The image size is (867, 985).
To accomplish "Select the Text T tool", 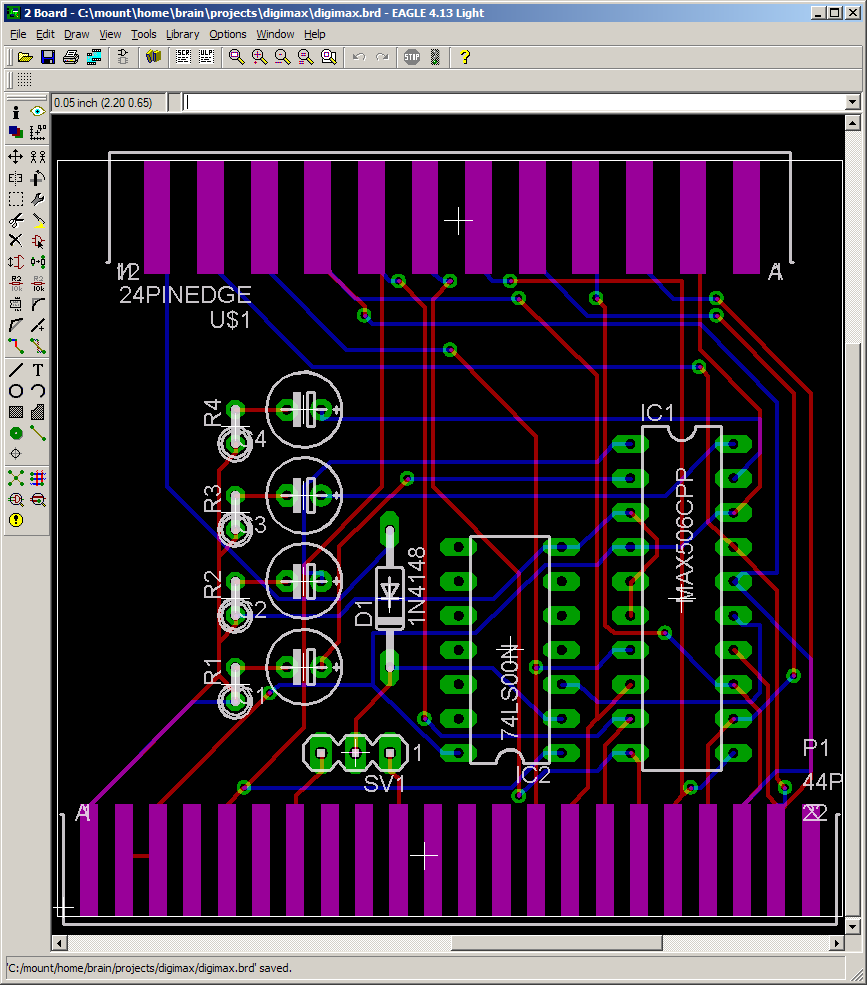I will (38, 370).
